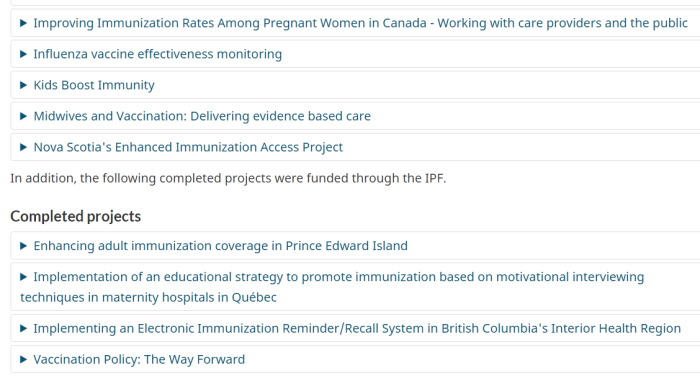Click the arrow beside Vaccination Policy: The Way Forward
The image size is (700, 391).
point(24,359)
